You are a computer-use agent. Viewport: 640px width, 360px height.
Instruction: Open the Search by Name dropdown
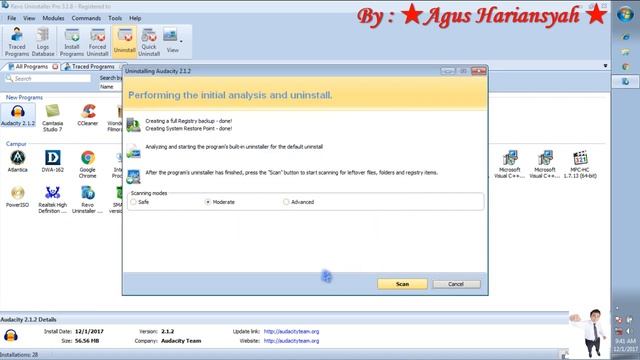[x=110, y=87]
